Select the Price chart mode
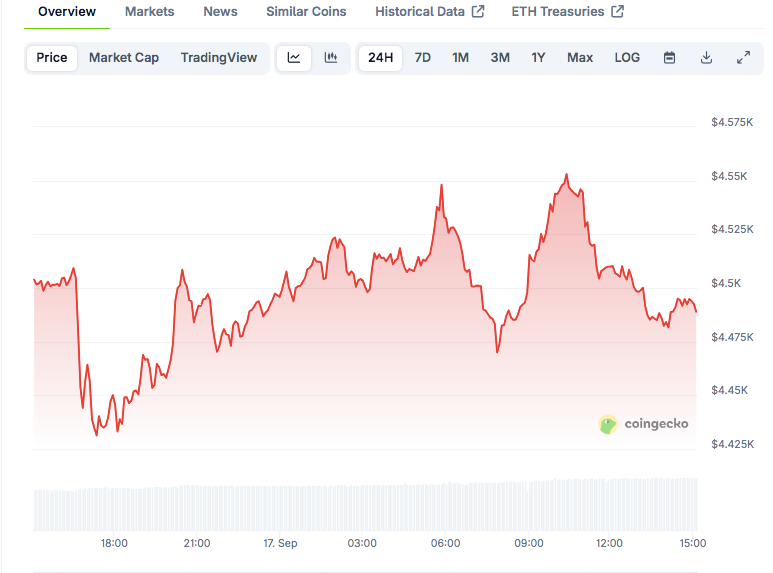Screen dimensions: 773x573 52,58
